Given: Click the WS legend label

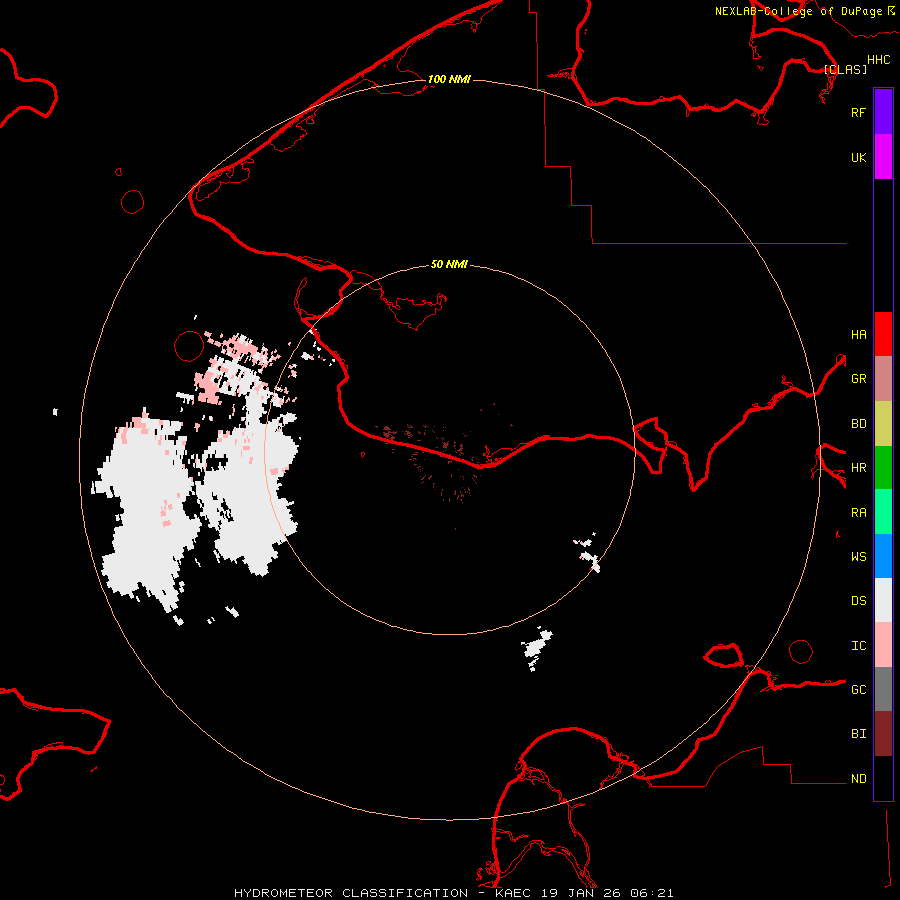Looking at the screenshot, I should (858, 556).
